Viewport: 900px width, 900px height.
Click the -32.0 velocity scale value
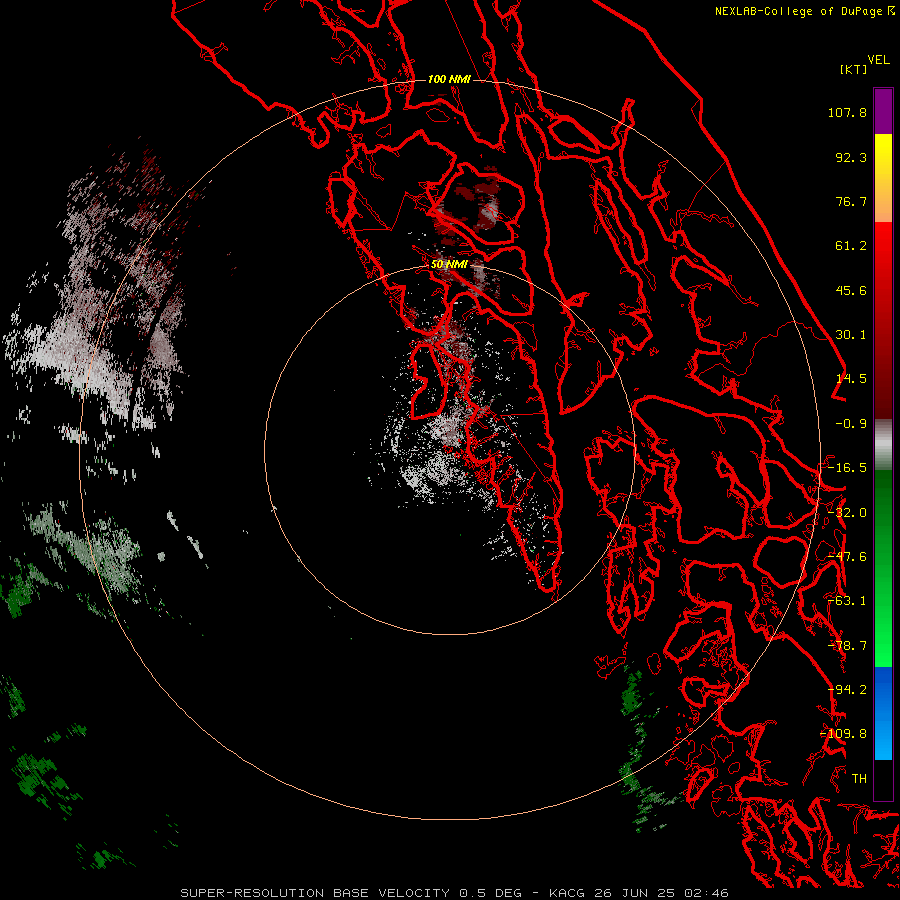tap(847, 513)
